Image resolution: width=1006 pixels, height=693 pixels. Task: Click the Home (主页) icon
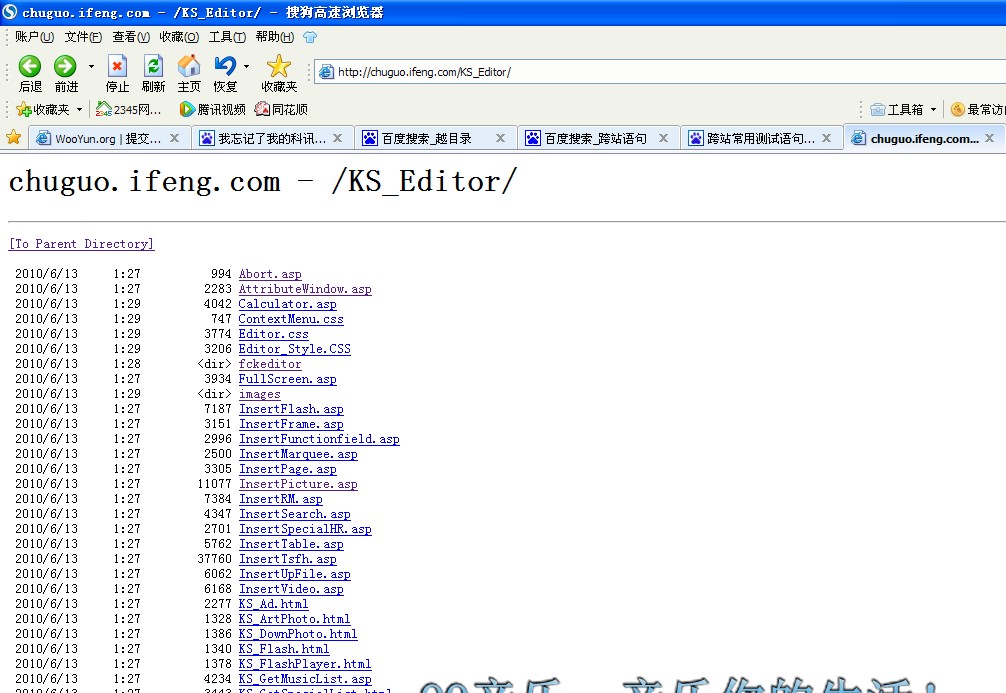[189, 66]
